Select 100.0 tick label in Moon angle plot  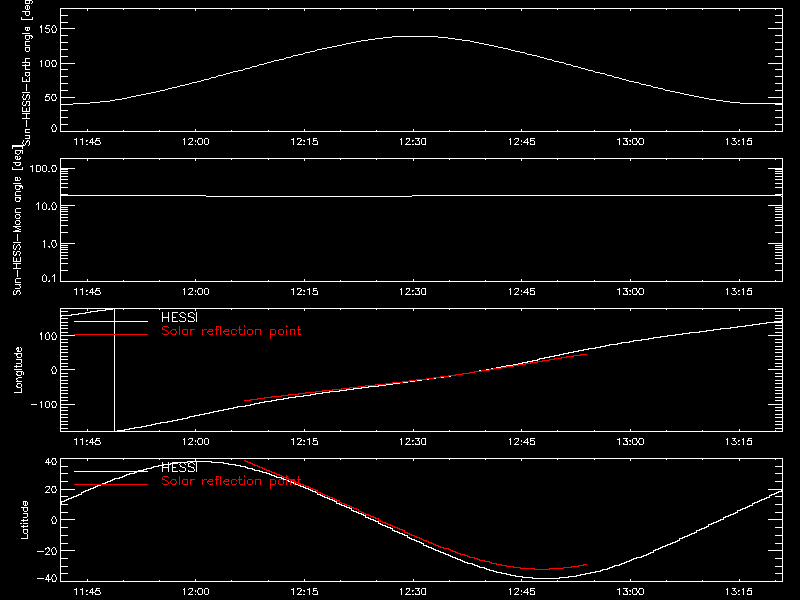pyautogui.click(x=44, y=169)
